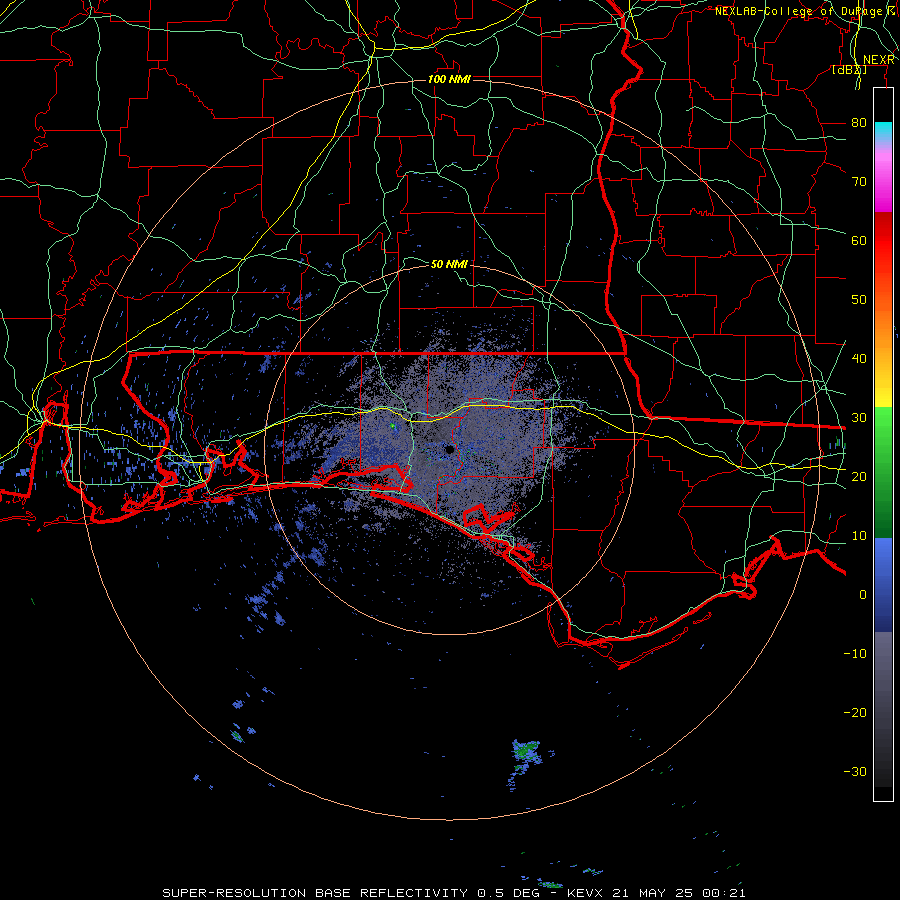The height and width of the screenshot is (900, 900).
Task: Click the 0 value on the dBZ scale
Action: tap(863, 595)
